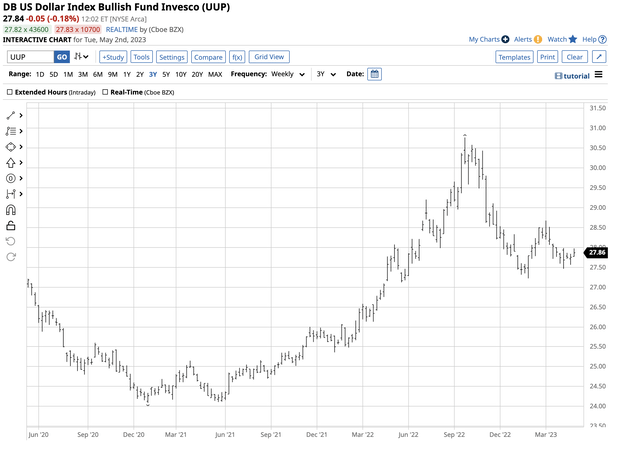Screen dimensions: 640x451
Task: Open the Tools button
Action: tap(141, 57)
